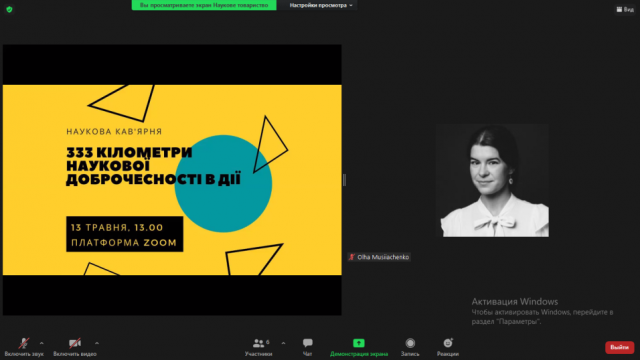Image resolution: width=640 pixels, height=360 pixels.
Task: Select Olha Musiiachenko's video thumbnail
Action: click(x=492, y=180)
